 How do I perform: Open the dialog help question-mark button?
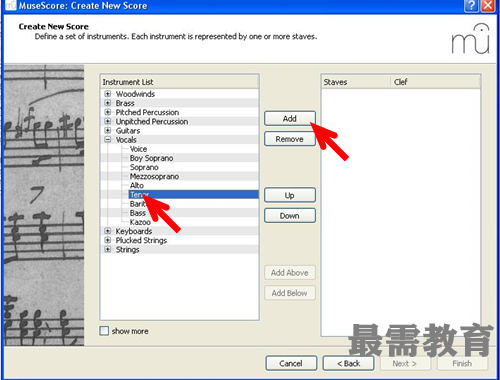point(472,5)
